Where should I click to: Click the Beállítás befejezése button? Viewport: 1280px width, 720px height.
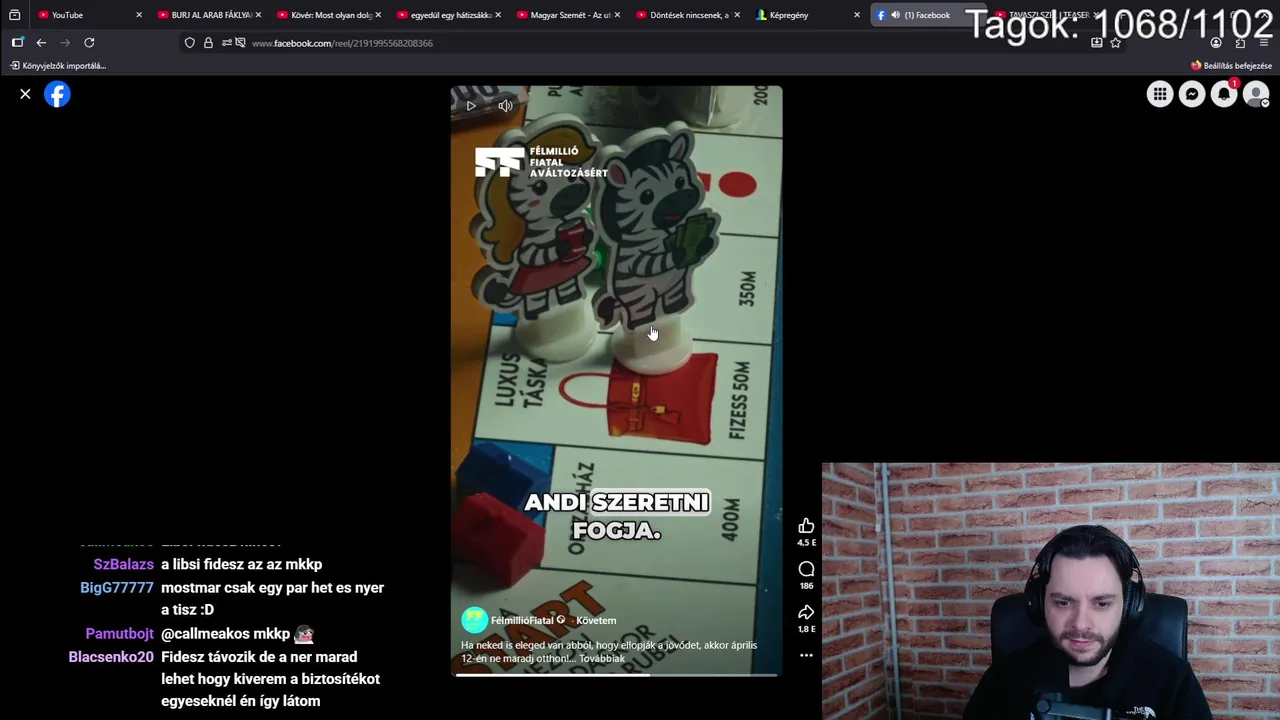(1231, 66)
